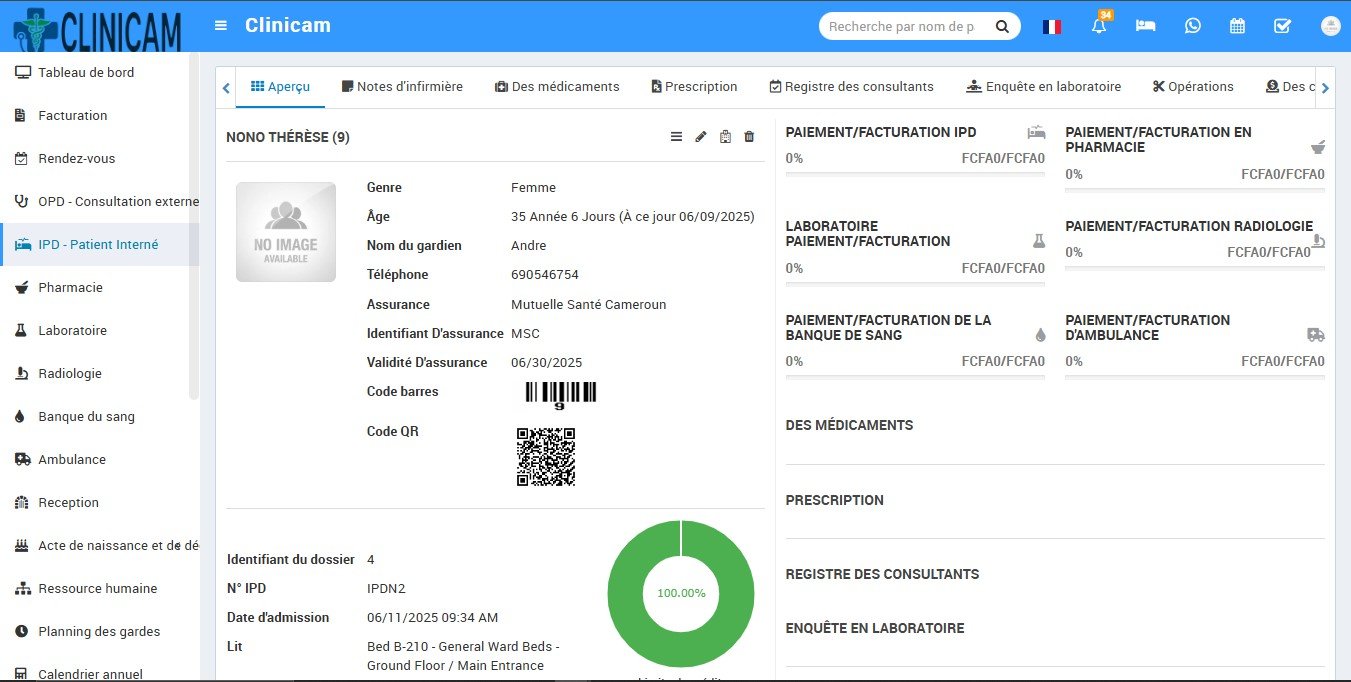Open the Prescription tab

point(694,87)
